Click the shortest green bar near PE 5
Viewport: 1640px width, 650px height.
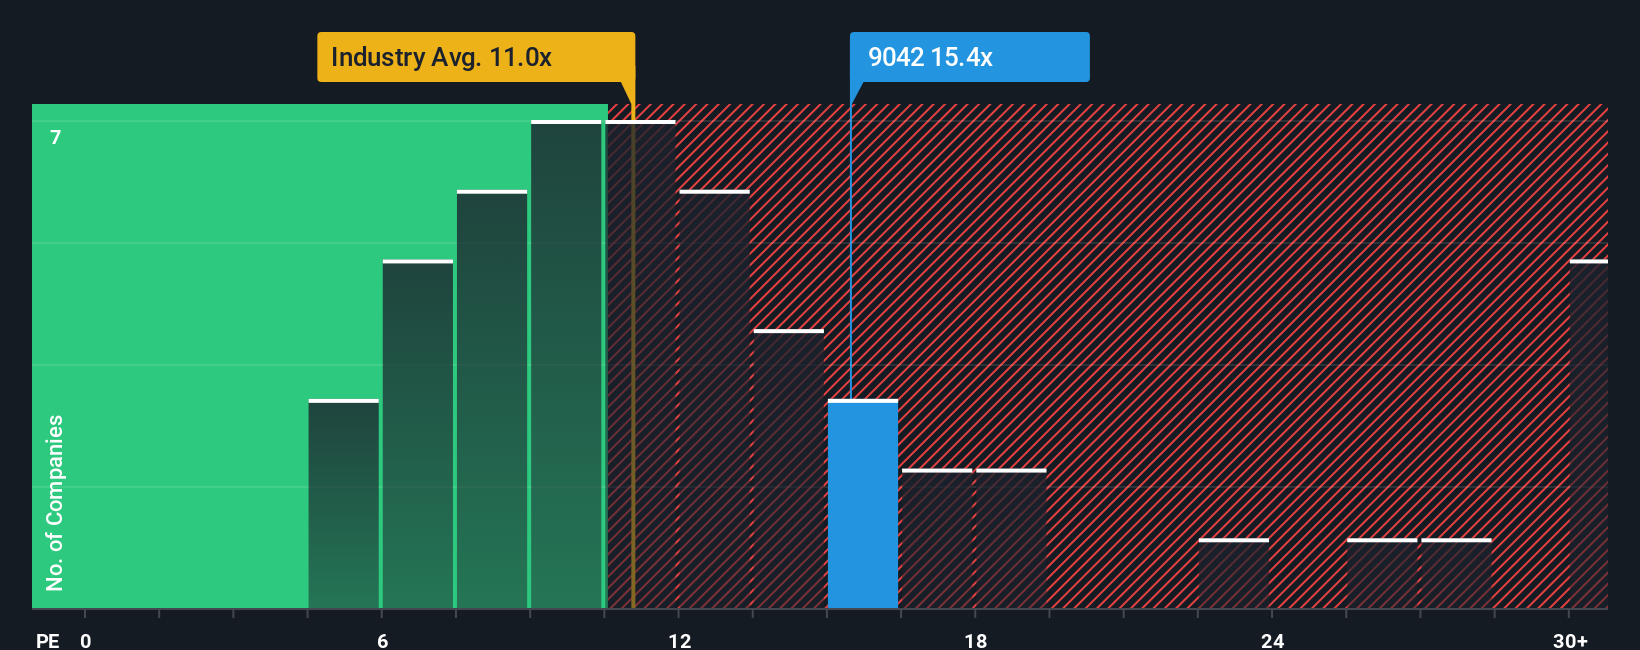tap(344, 504)
